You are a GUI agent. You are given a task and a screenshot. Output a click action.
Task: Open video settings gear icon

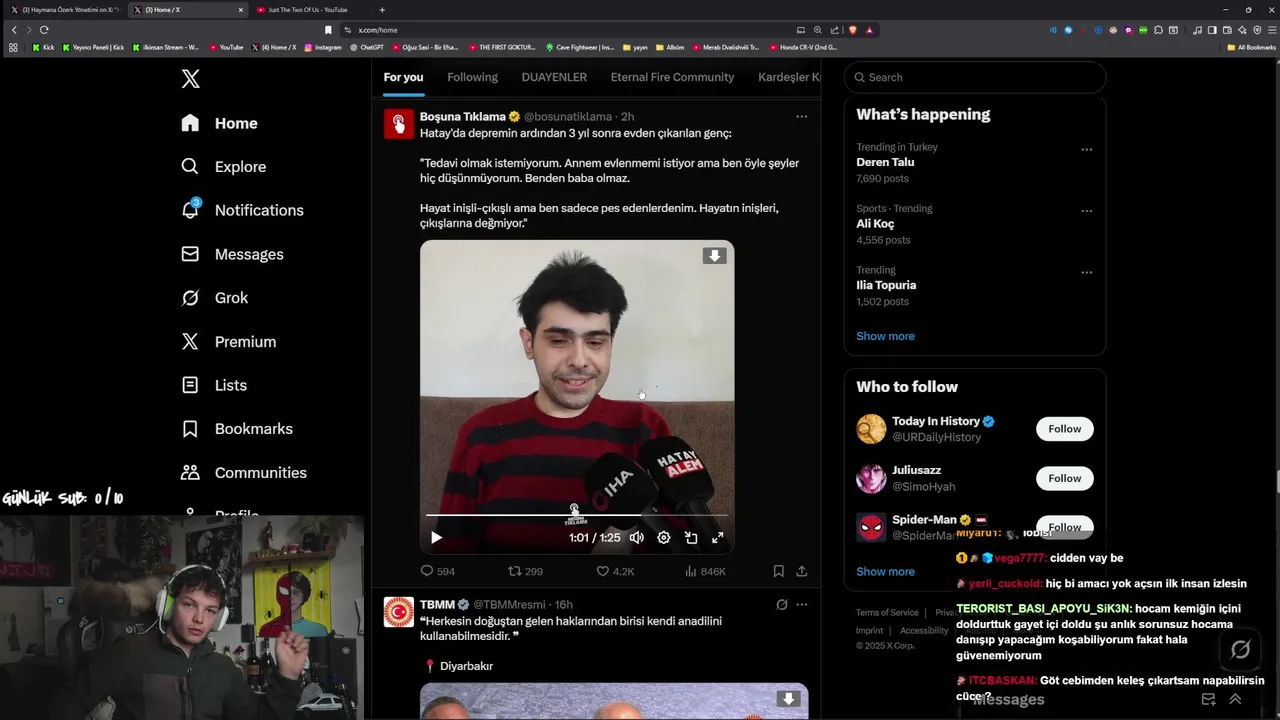[663, 537]
